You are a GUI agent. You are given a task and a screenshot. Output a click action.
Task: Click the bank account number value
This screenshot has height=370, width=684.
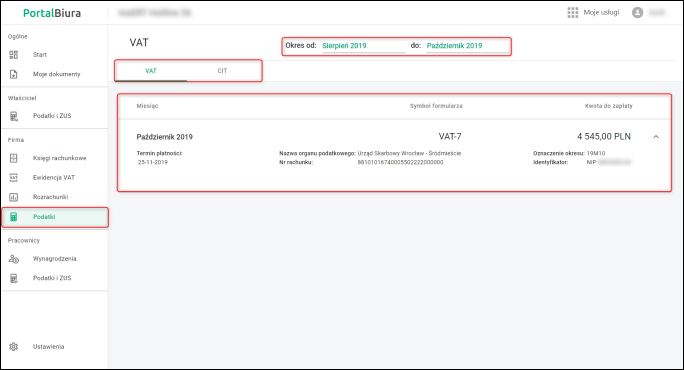[400, 162]
